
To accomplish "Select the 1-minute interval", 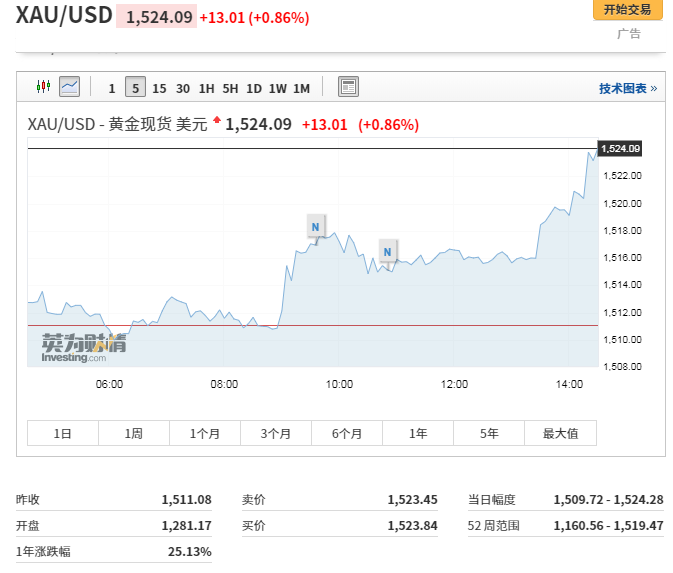I will [x=111, y=88].
